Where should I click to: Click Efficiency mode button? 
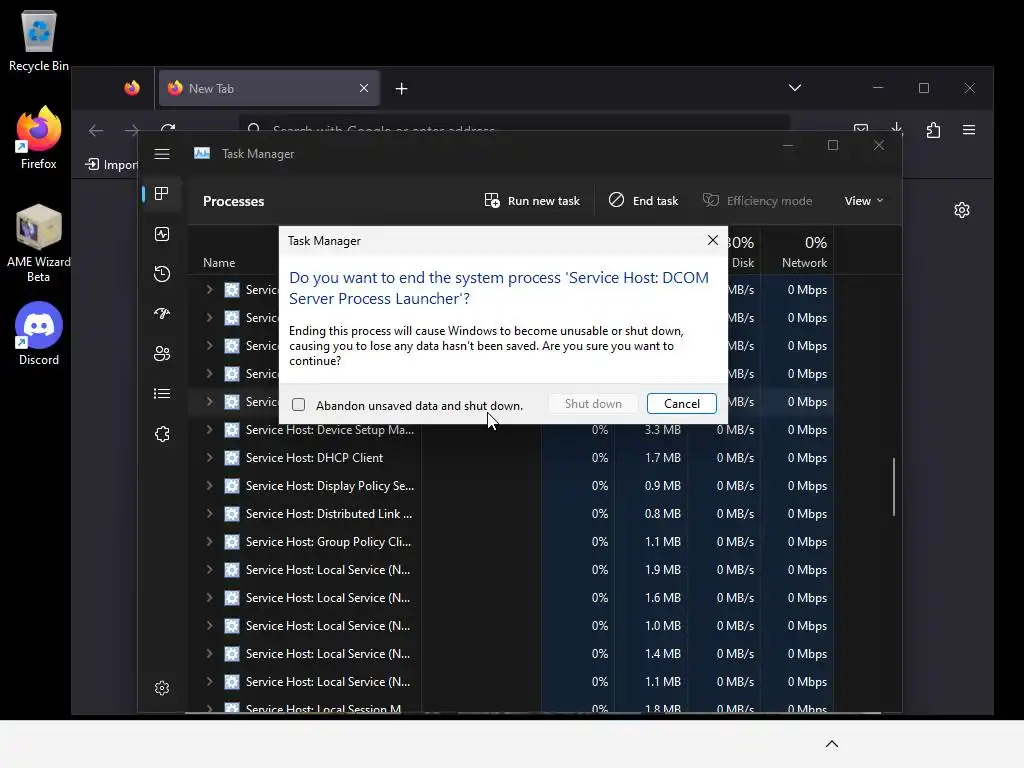pyautogui.click(x=758, y=200)
